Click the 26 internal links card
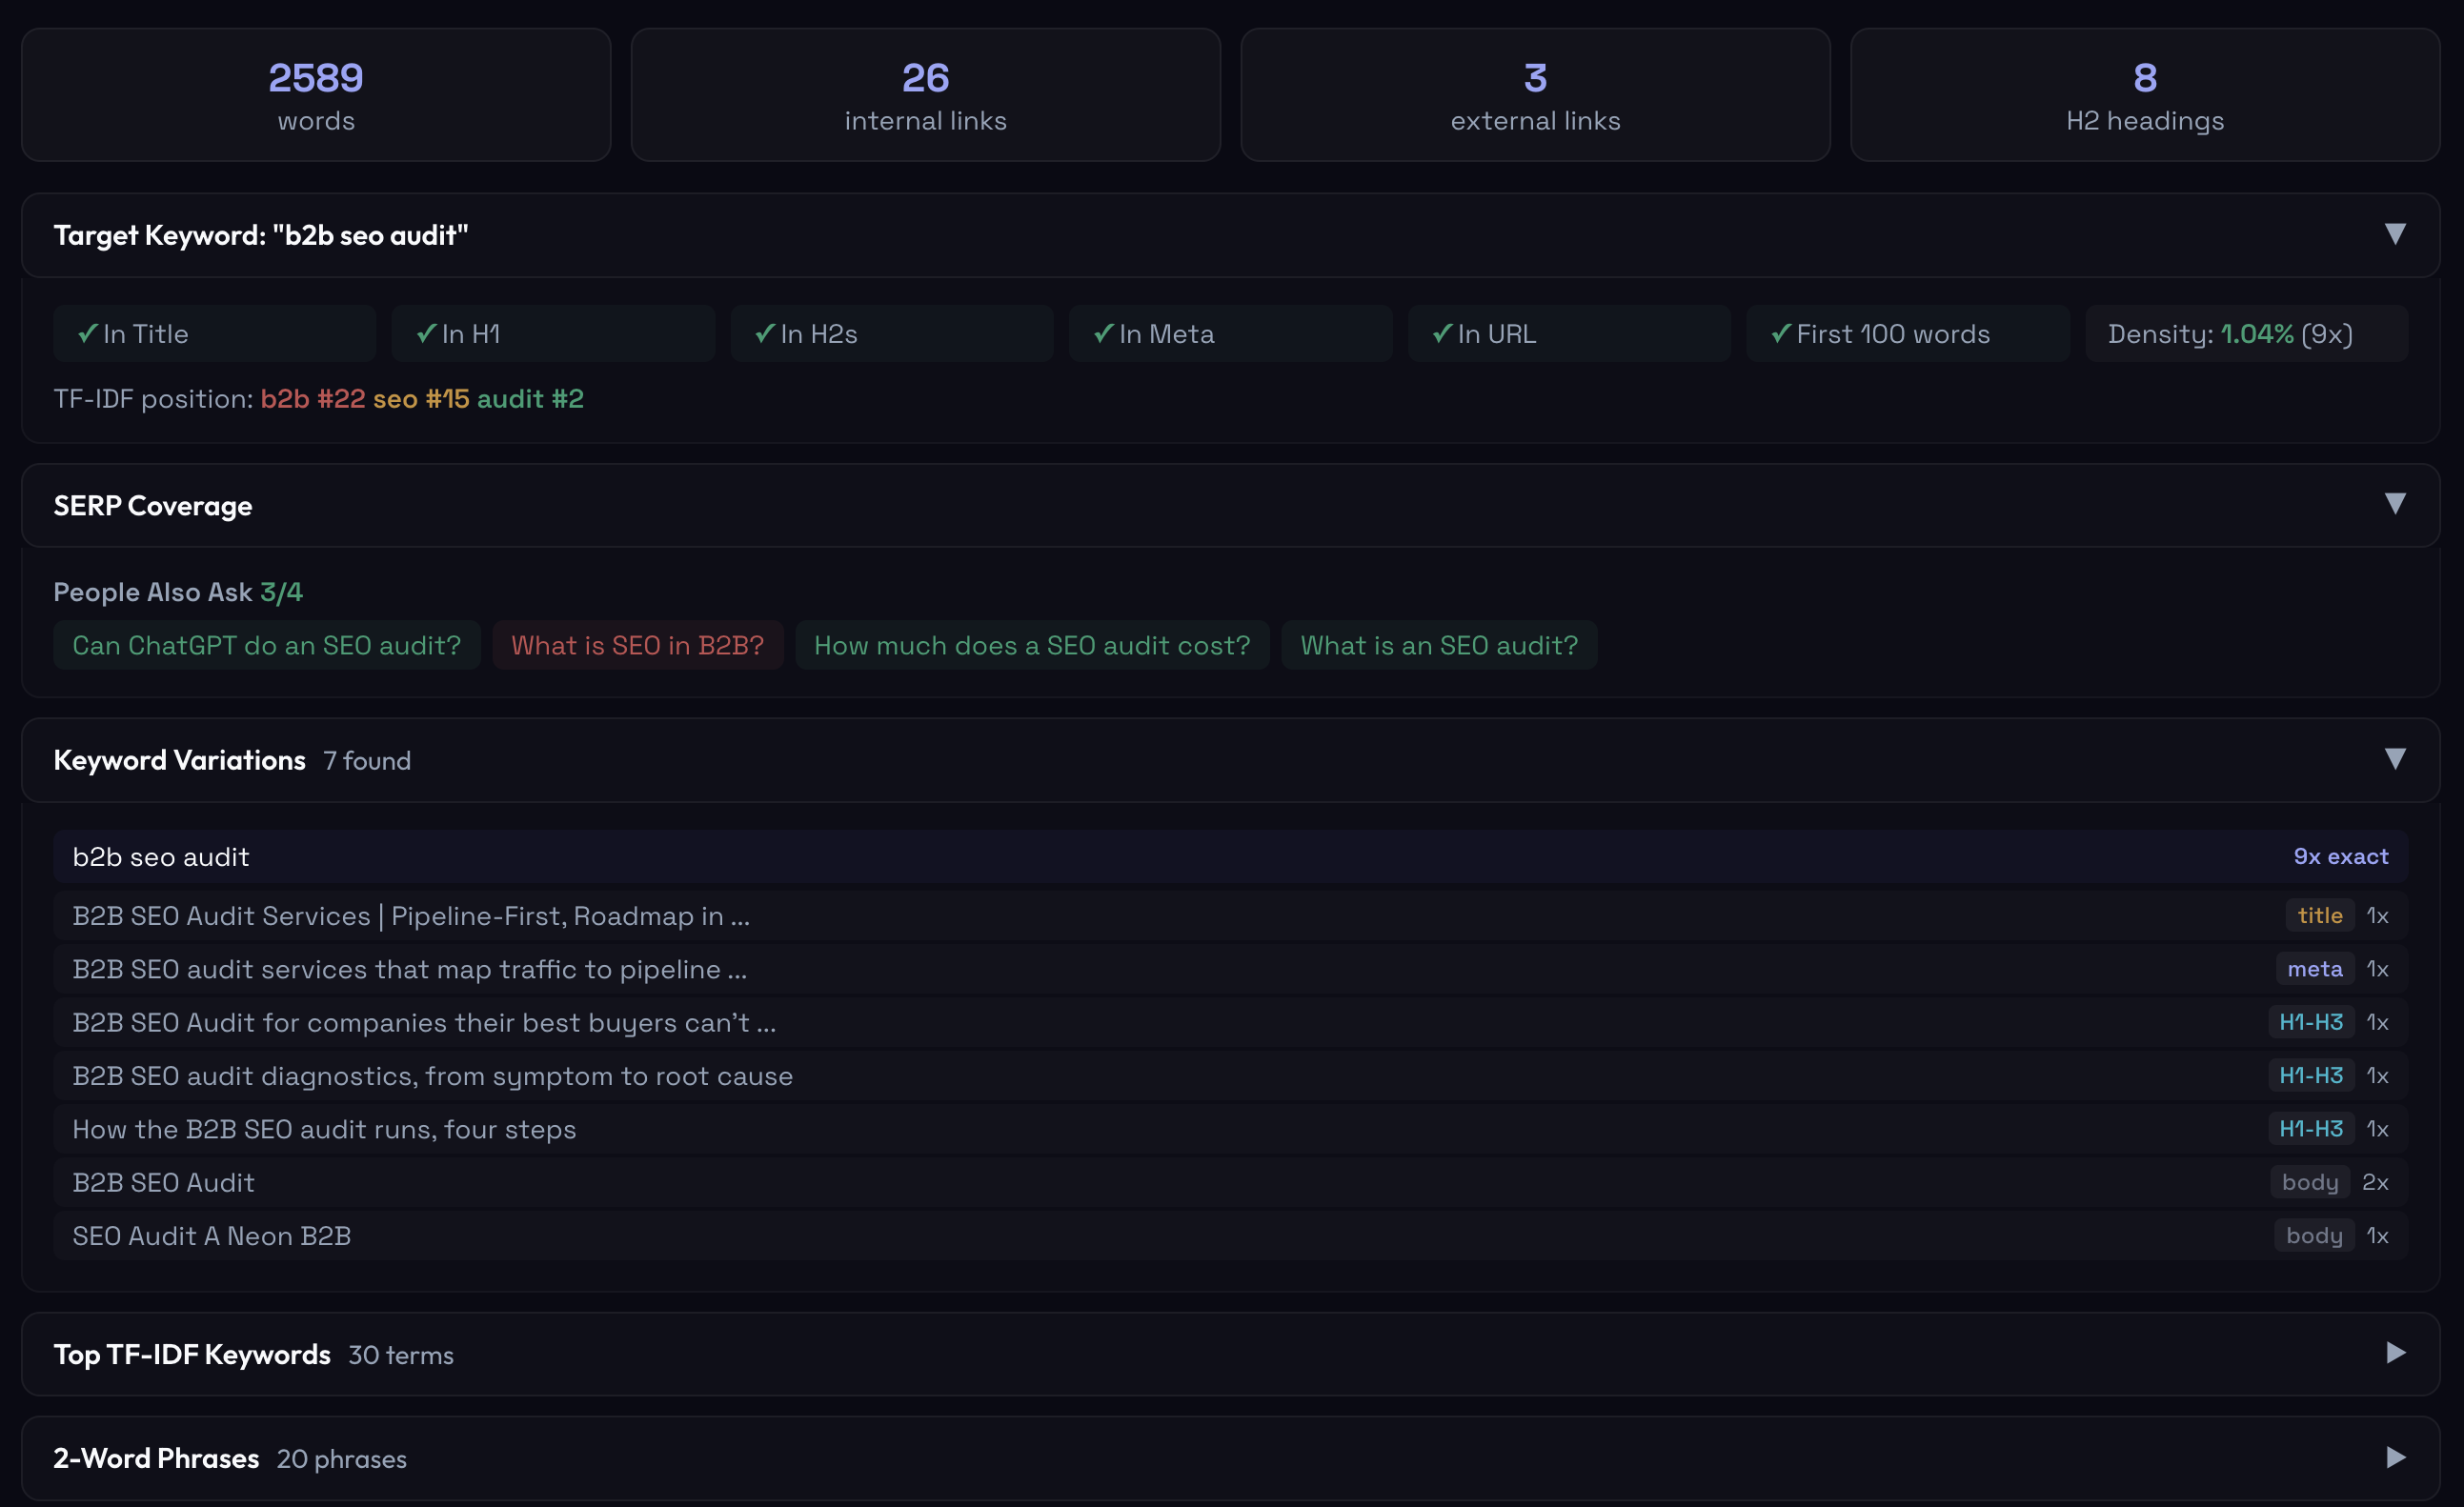 click(x=925, y=95)
